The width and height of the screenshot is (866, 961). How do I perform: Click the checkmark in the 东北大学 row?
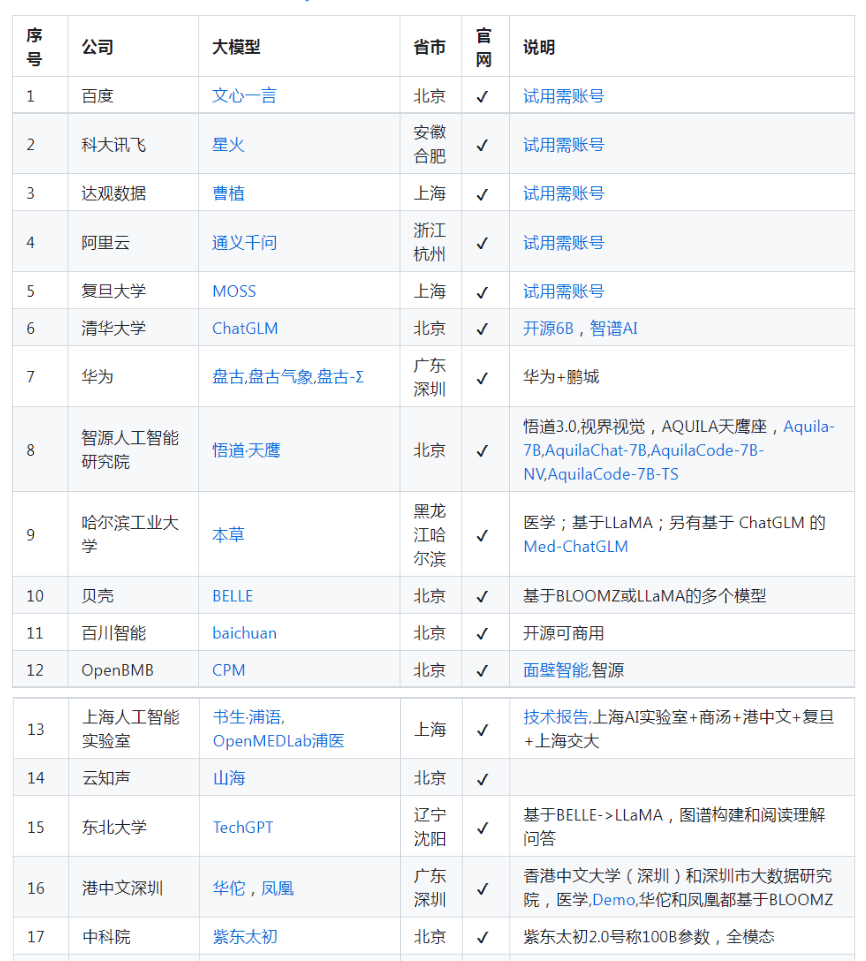[482, 827]
